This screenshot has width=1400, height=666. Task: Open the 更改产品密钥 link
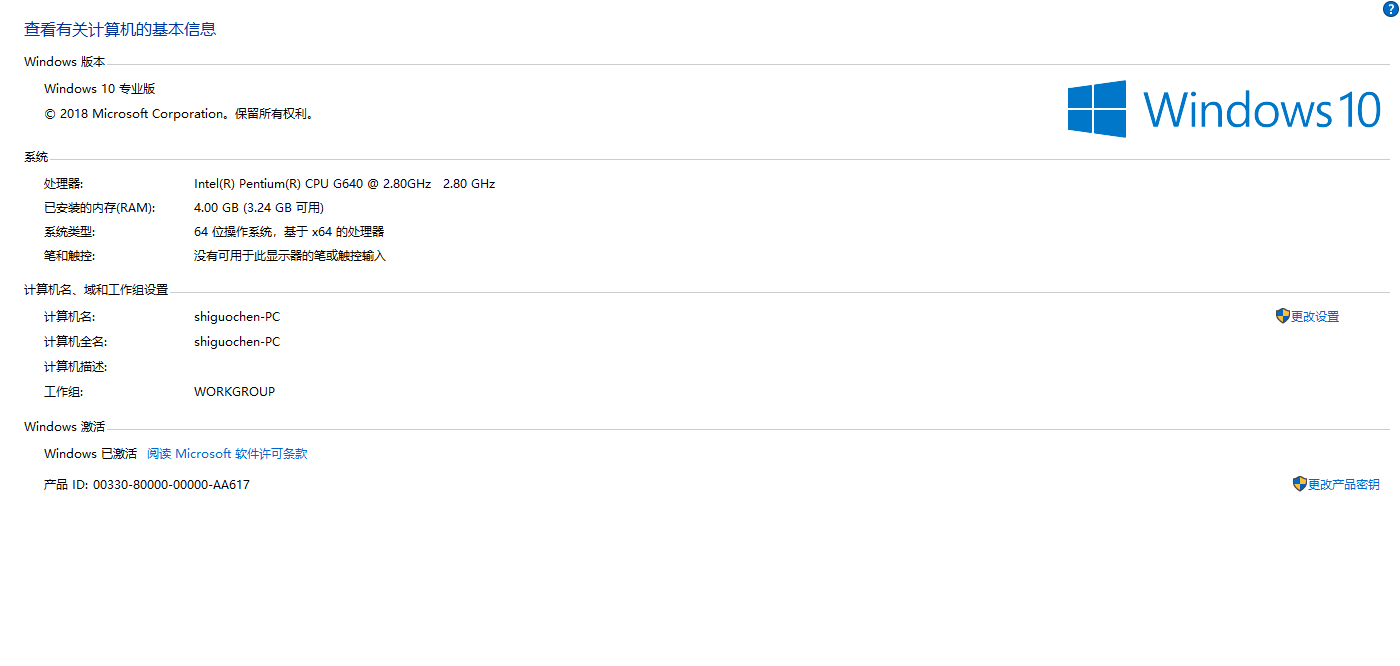pos(1343,485)
